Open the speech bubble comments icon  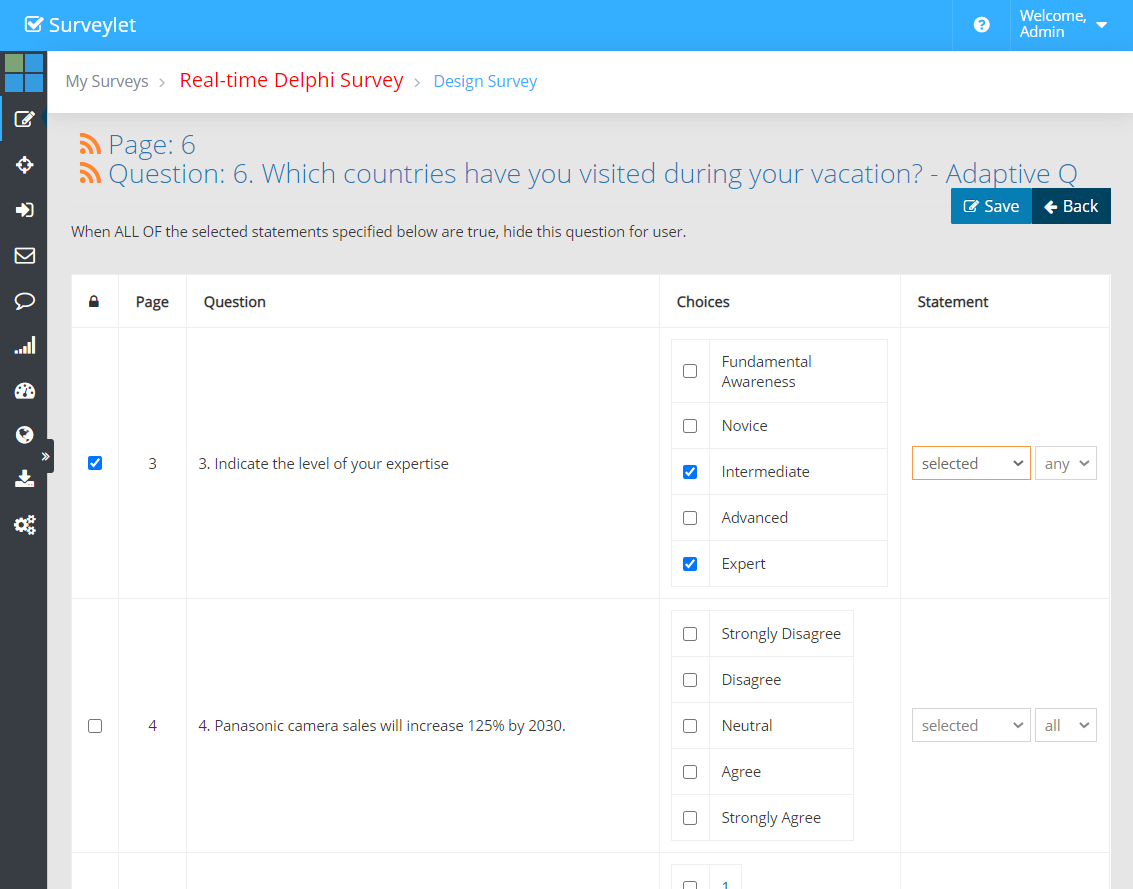(x=25, y=301)
